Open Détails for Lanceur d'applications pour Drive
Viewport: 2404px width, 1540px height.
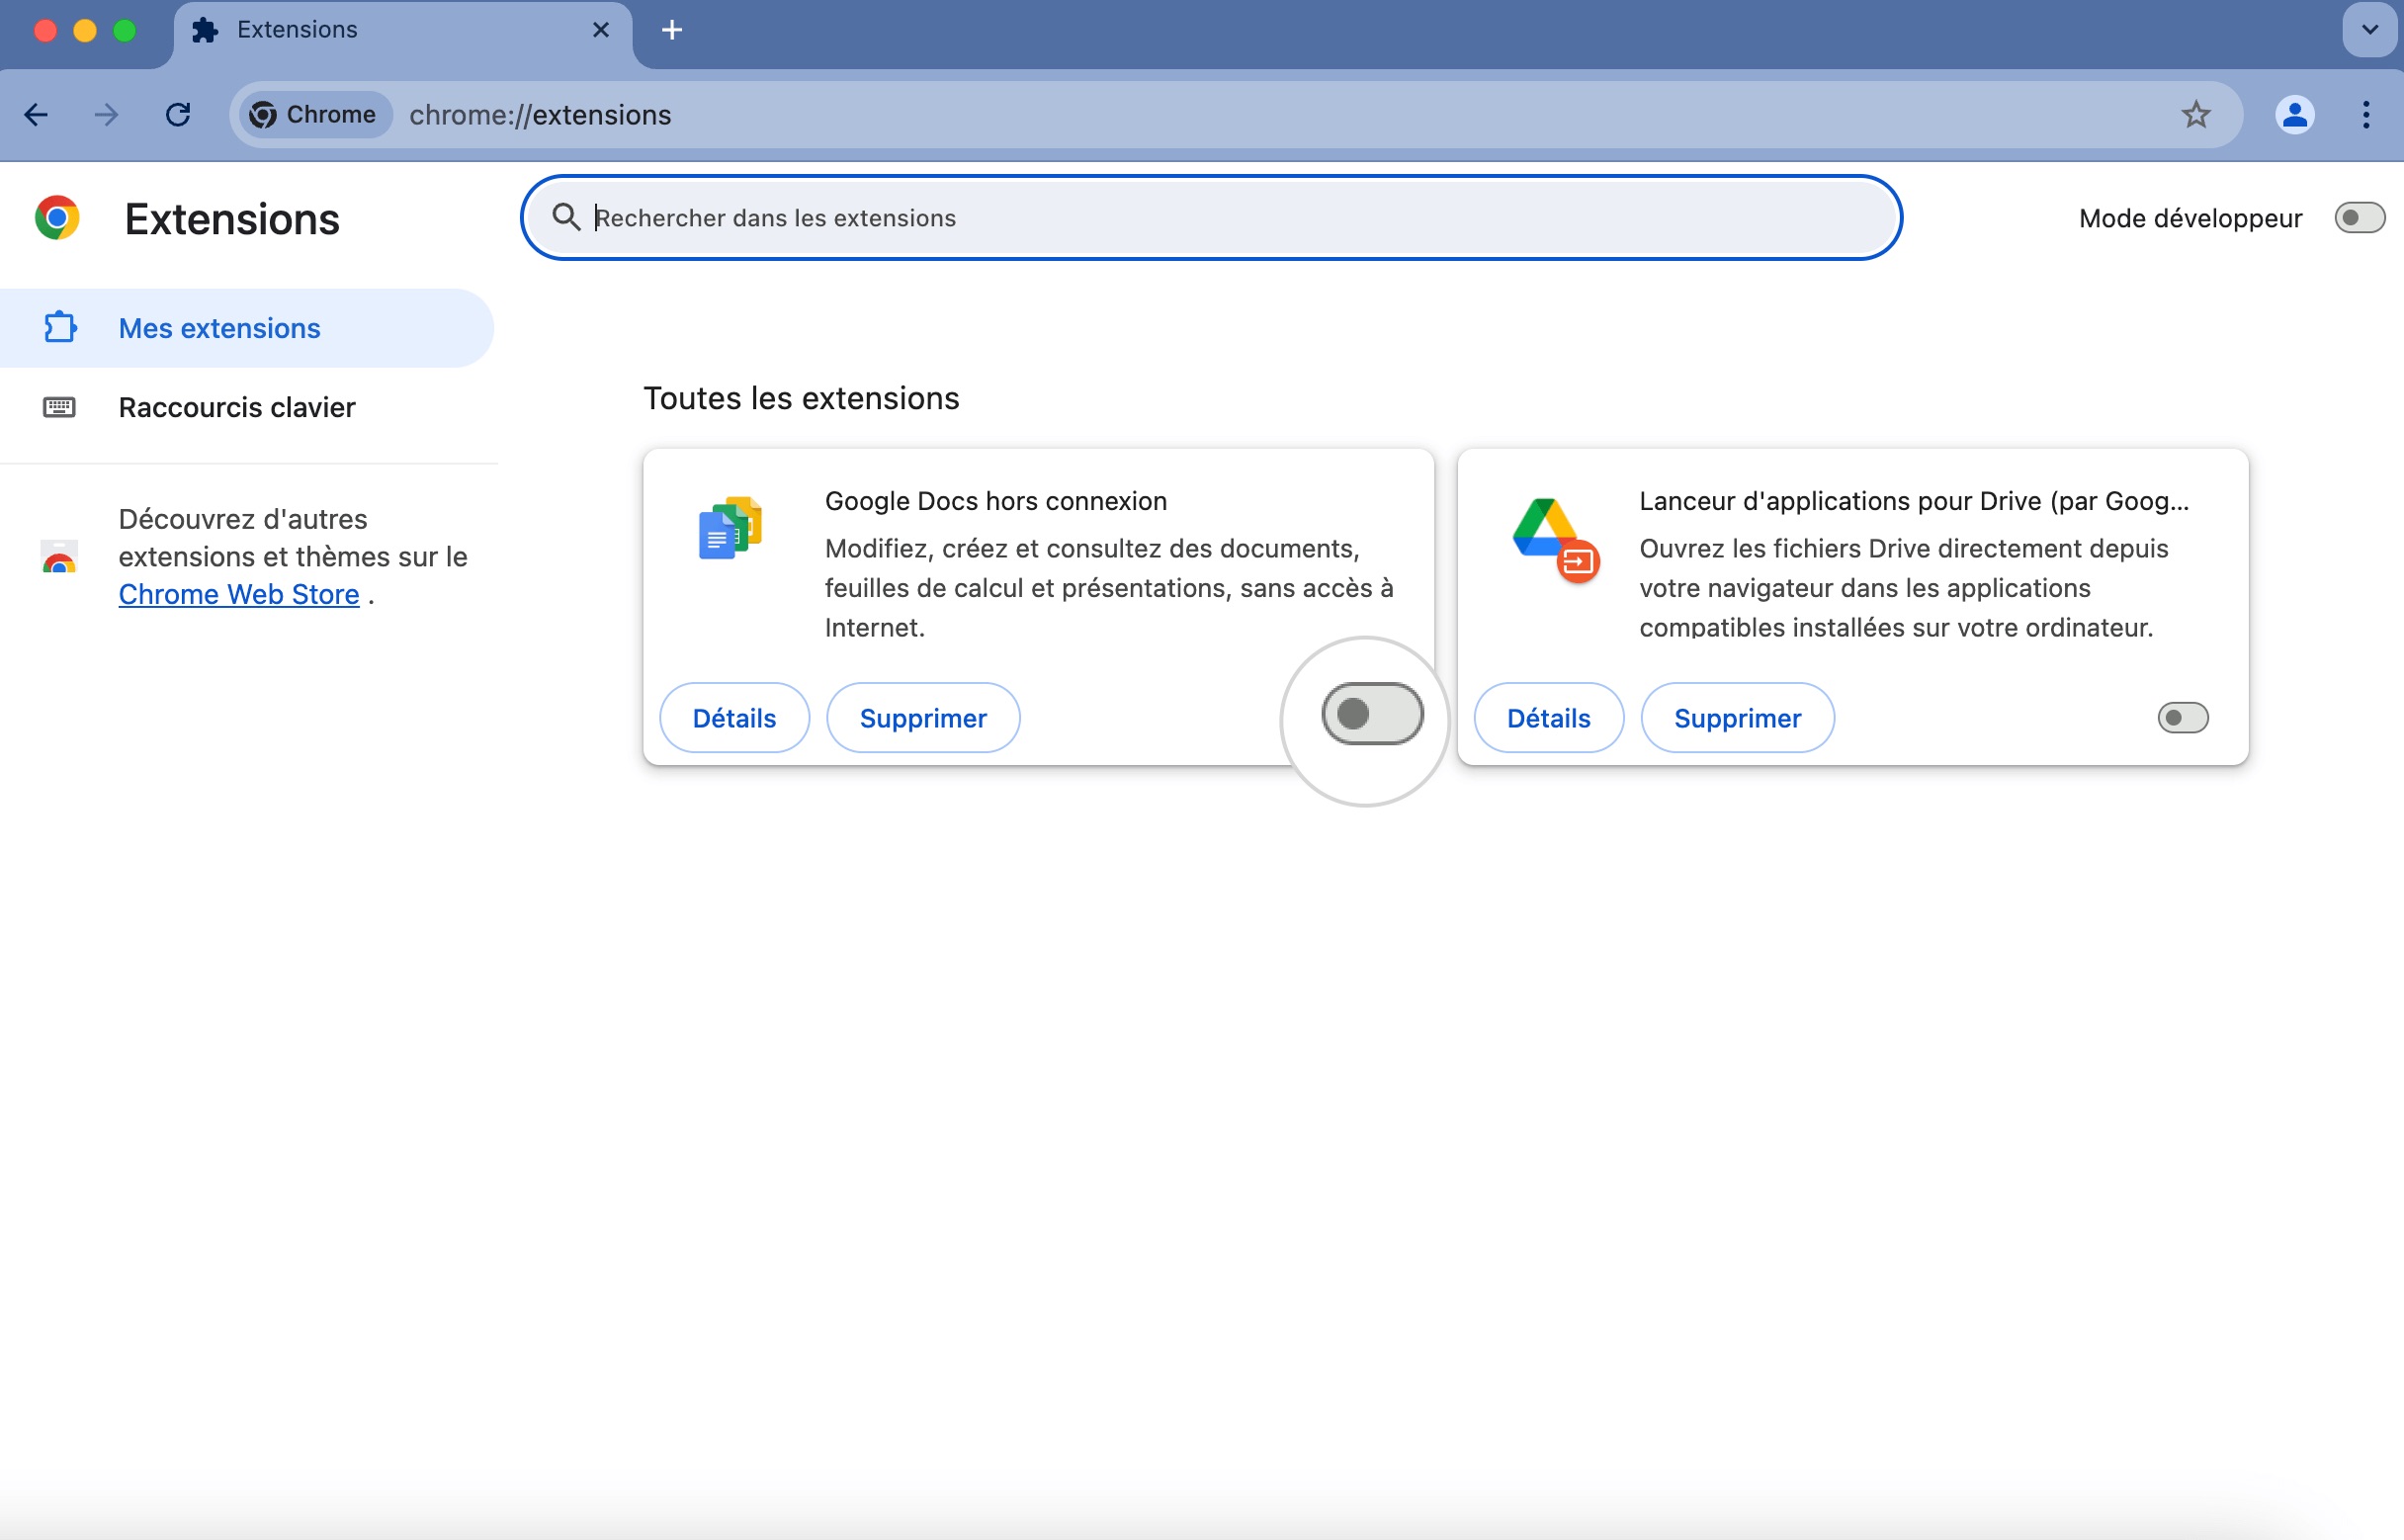coord(1548,718)
